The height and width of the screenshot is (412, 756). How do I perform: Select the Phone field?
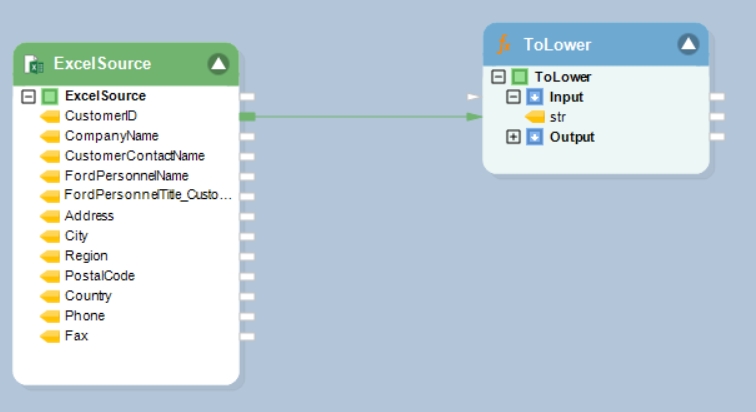coord(84,316)
